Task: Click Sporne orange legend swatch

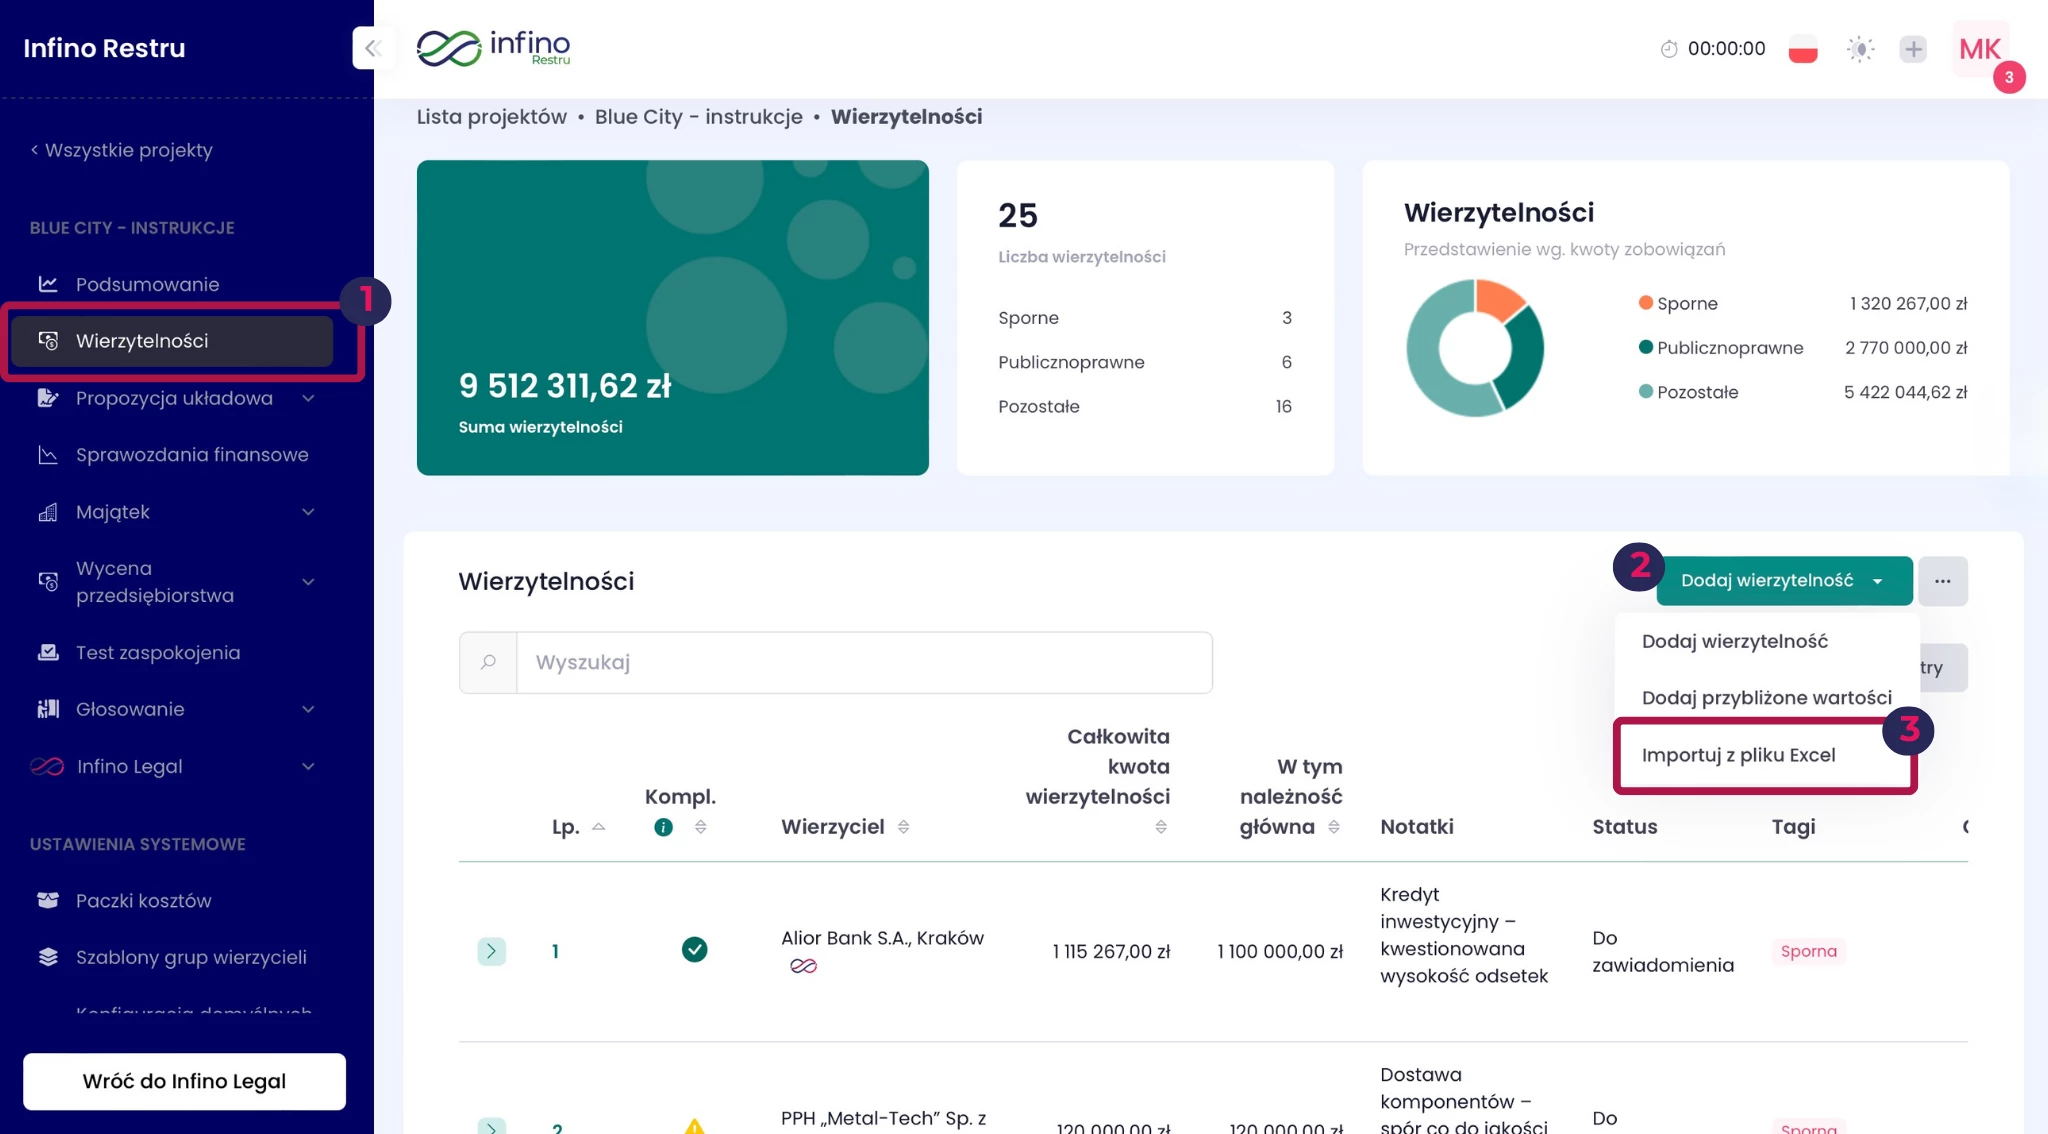Action: point(1645,303)
